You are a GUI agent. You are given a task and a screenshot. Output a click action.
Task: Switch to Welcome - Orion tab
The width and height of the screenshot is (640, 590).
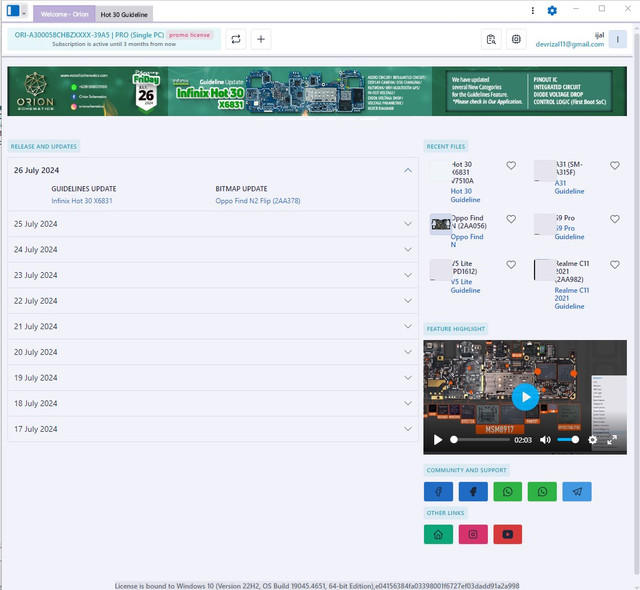coord(64,14)
